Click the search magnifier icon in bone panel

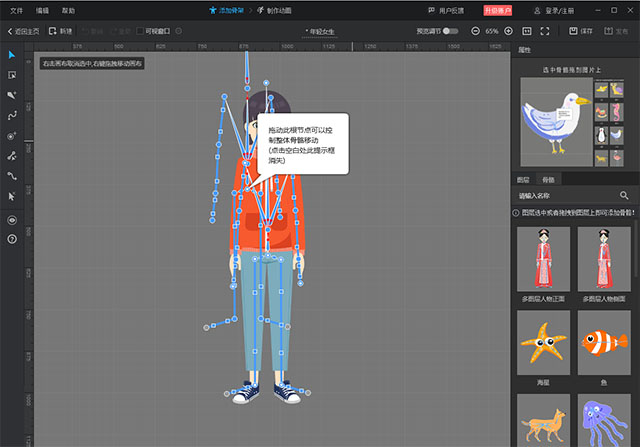[x=624, y=196]
